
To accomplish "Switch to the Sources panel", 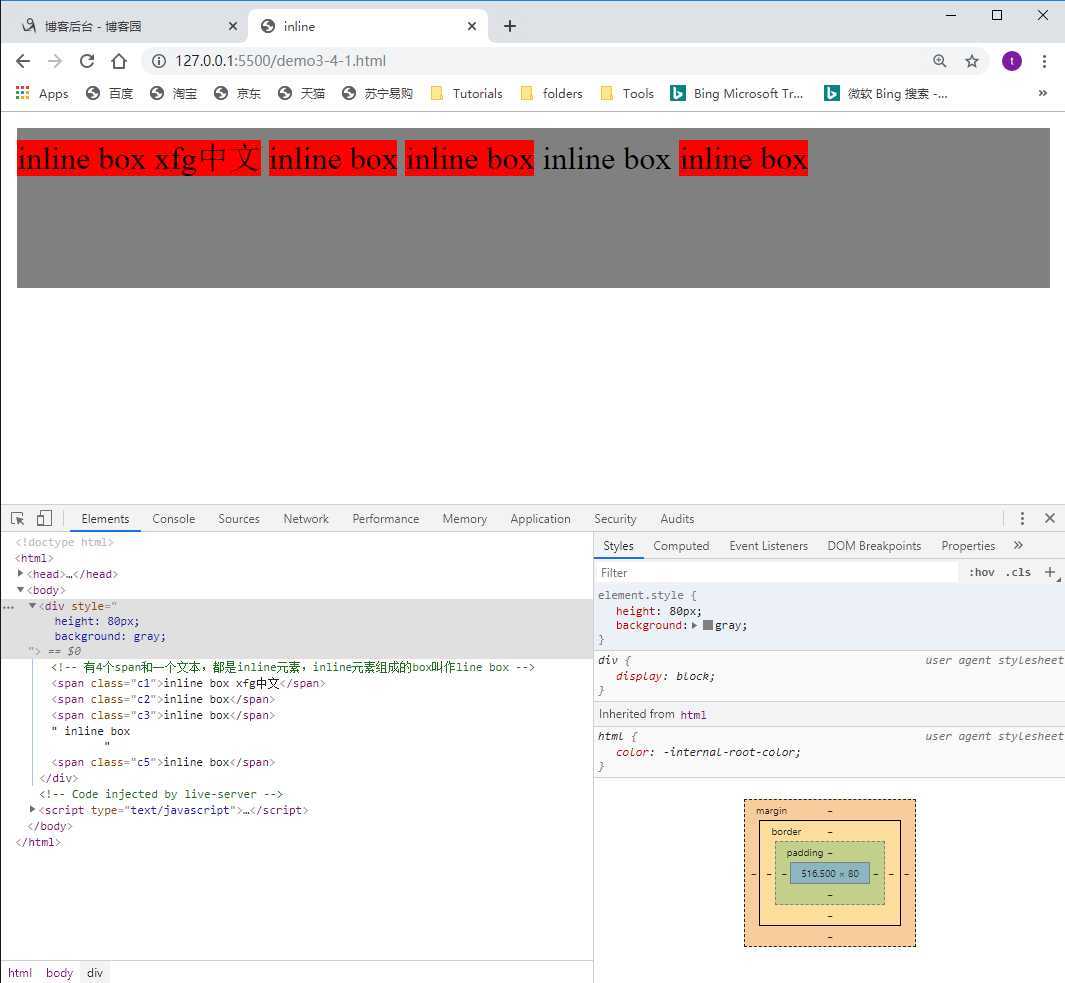I will click(x=239, y=519).
